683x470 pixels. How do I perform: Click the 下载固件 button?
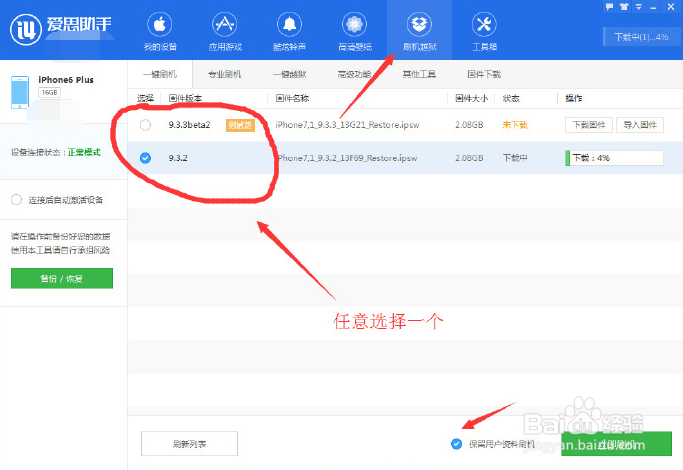click(589, 125)
